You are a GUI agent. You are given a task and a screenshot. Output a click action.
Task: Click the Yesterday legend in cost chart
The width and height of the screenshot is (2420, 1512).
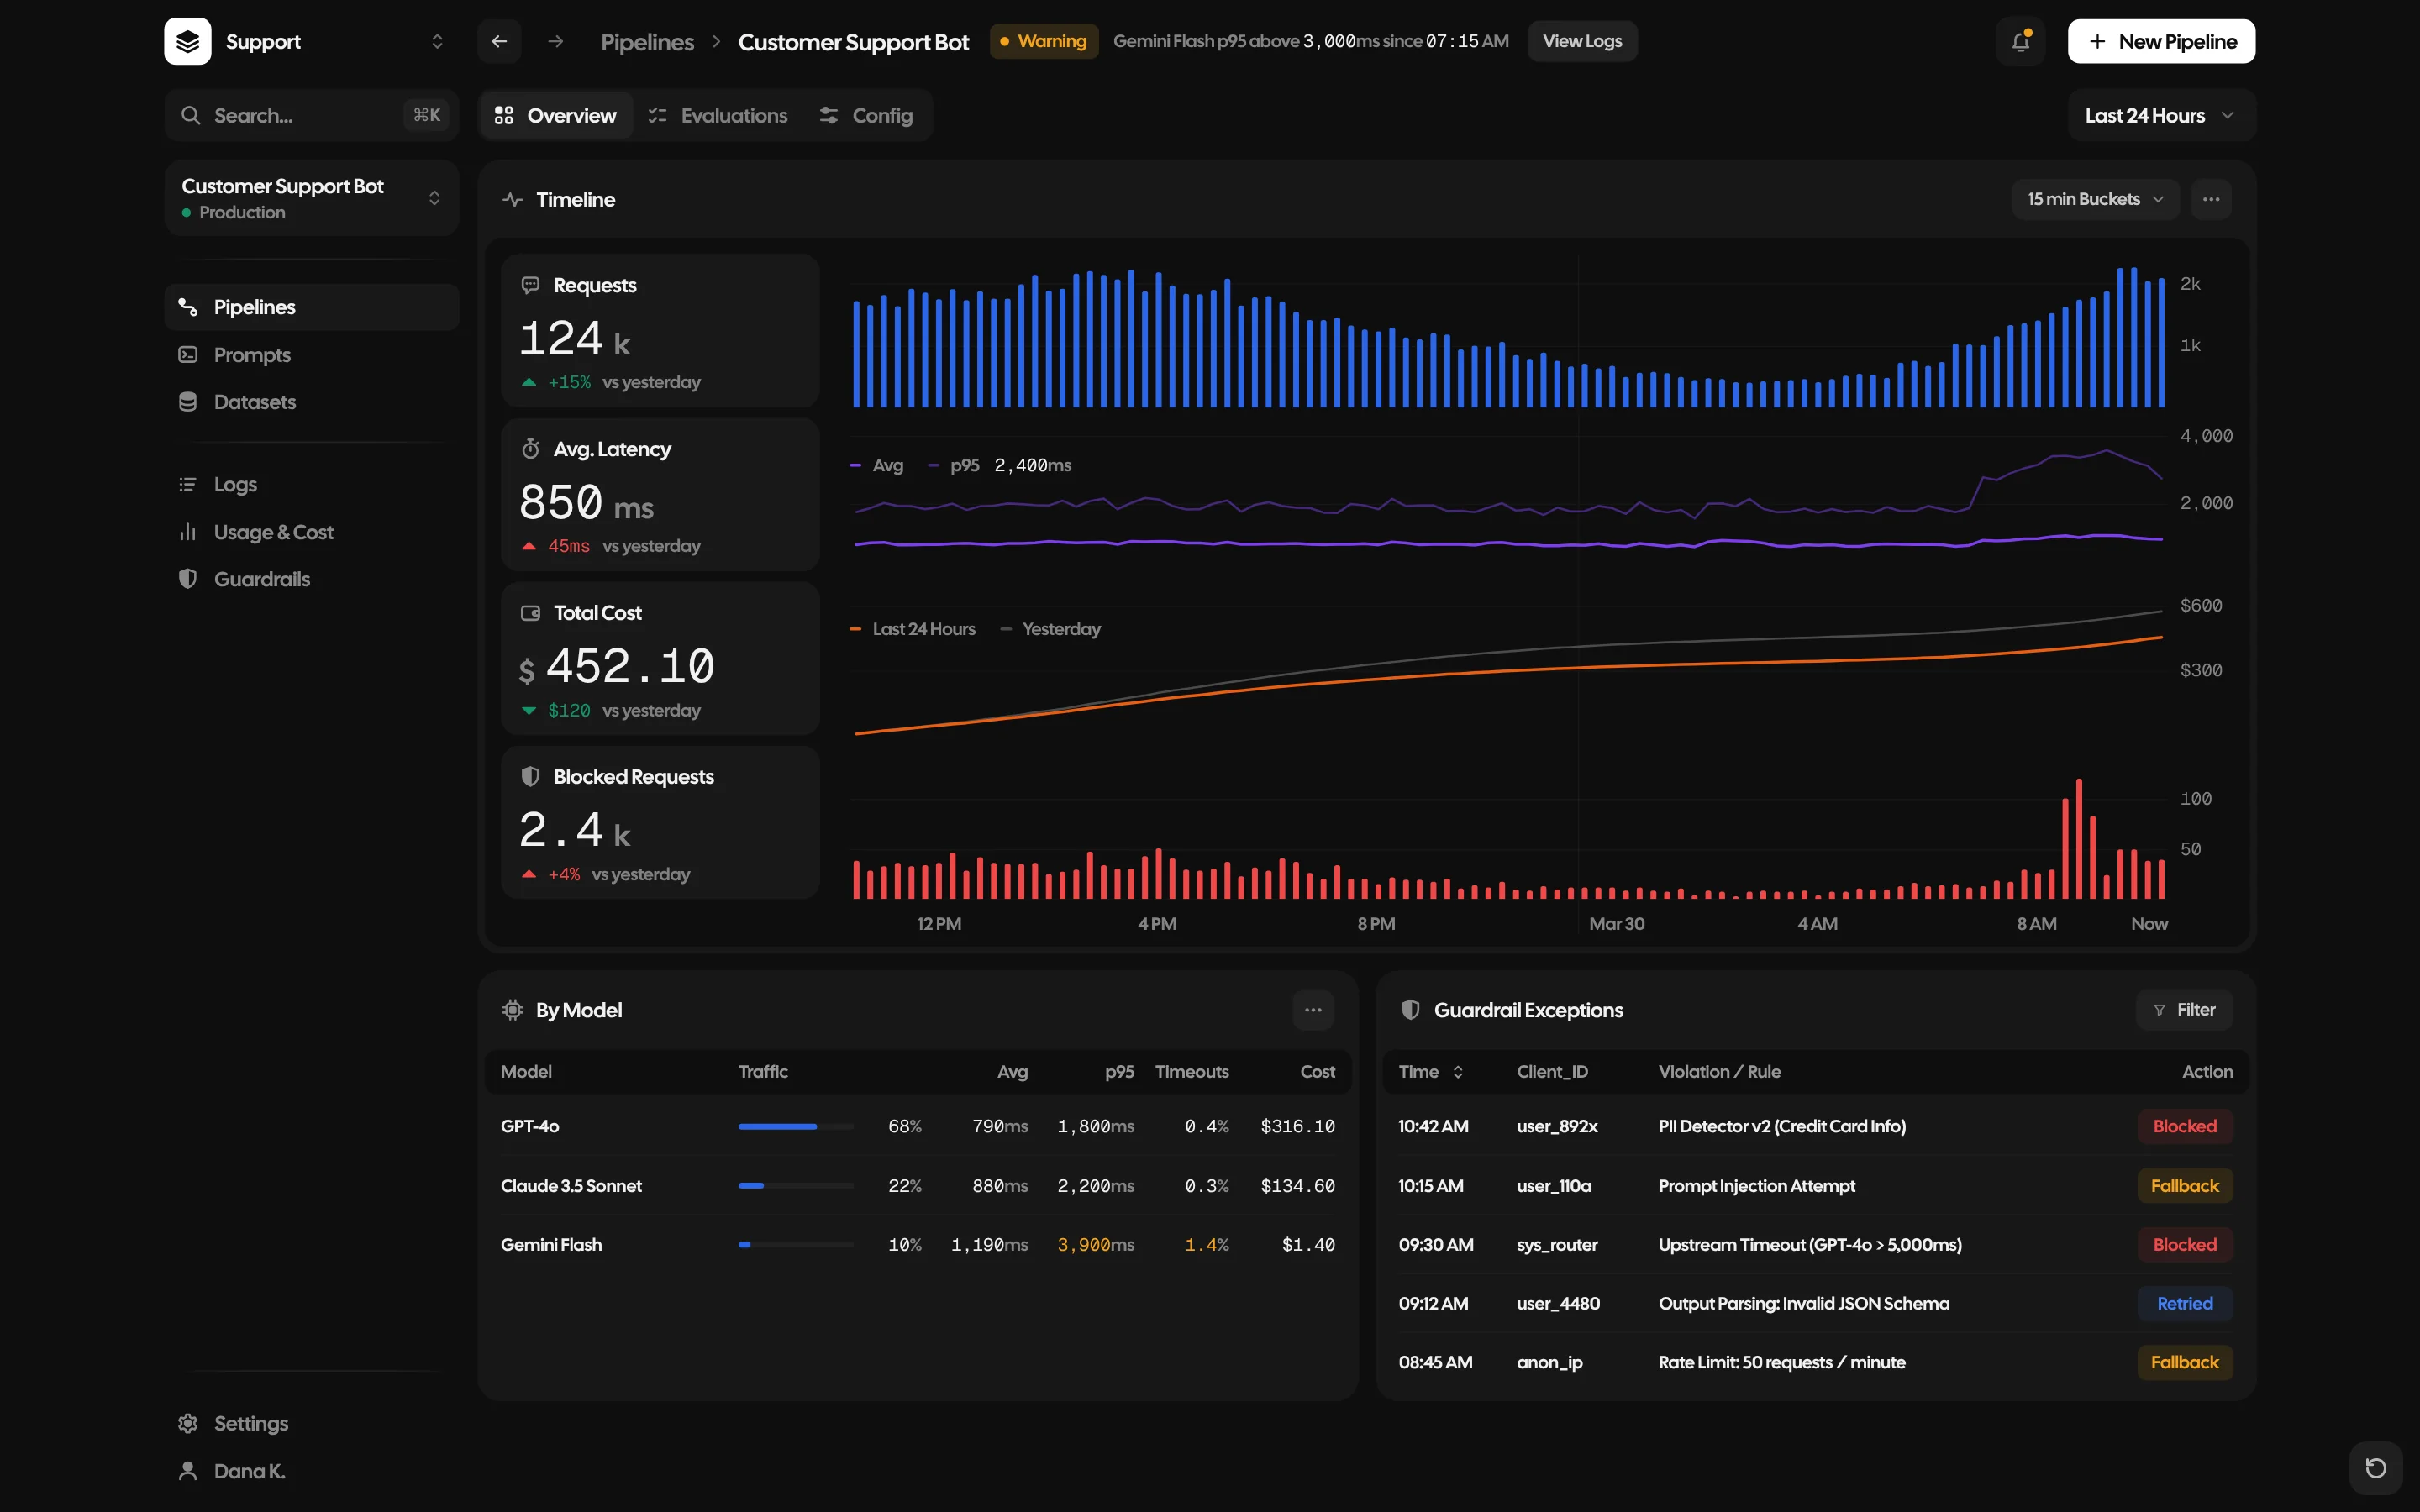point(1051,629)
